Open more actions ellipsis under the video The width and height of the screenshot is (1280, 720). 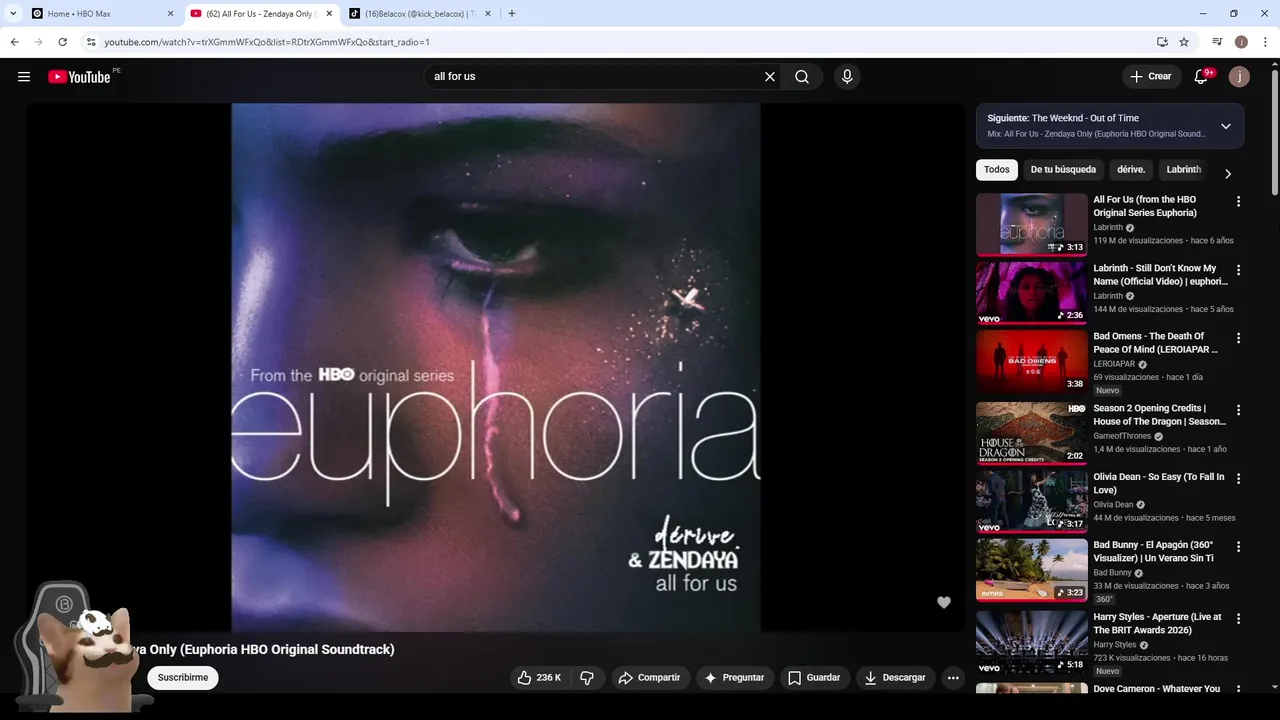tap(953, 678)
